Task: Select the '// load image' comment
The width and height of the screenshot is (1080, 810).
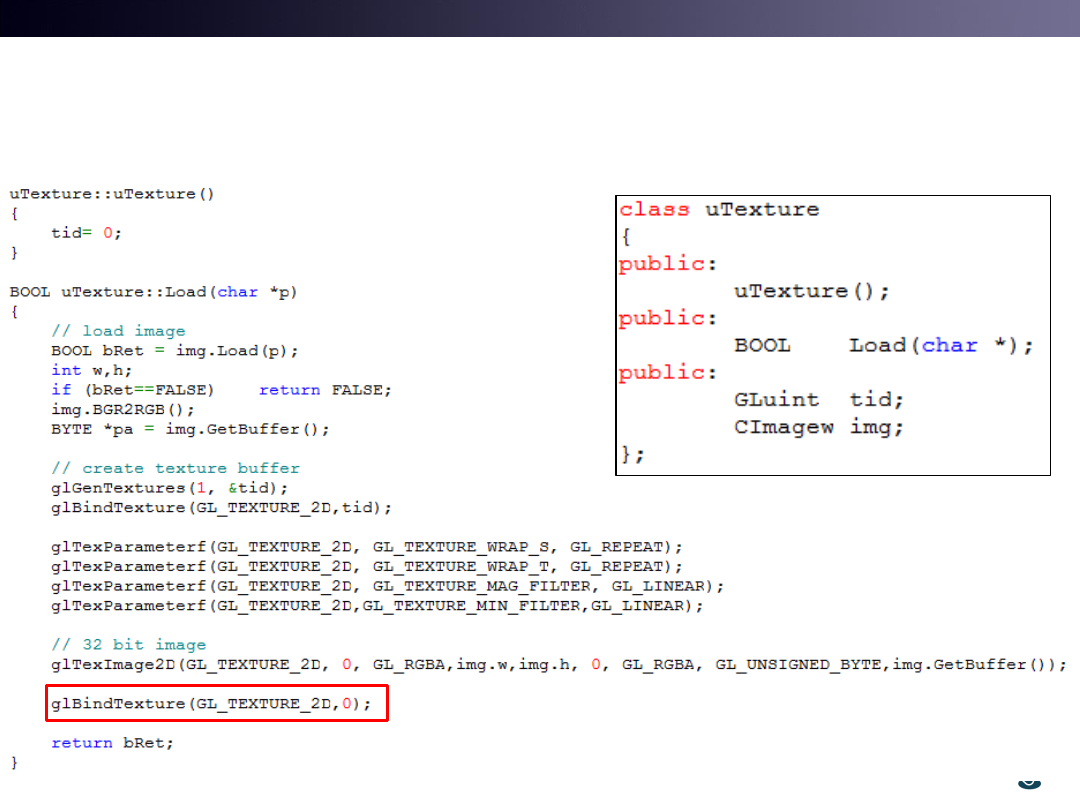Action: point(118,331)
